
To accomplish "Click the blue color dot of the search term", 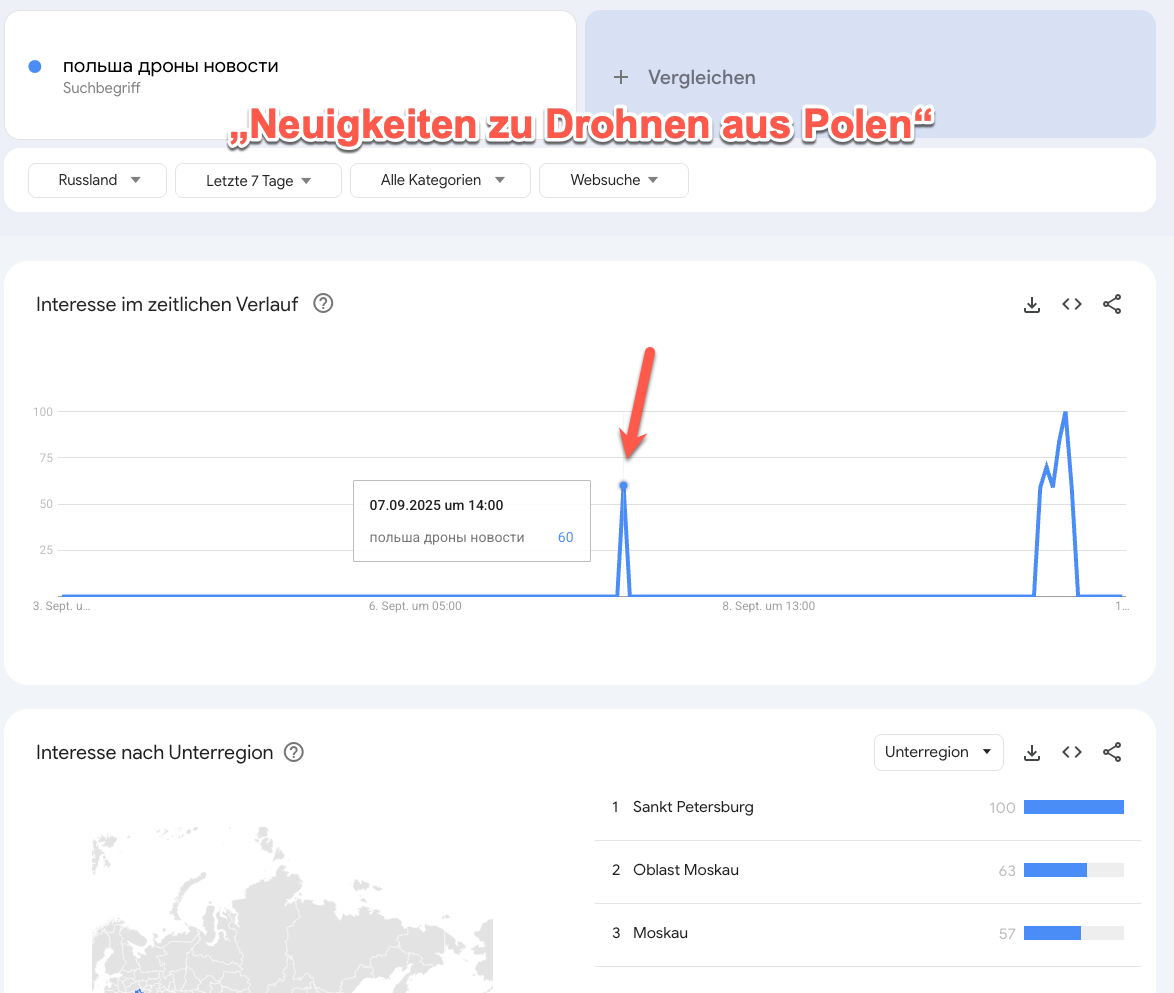I will click(x=35, y=66).
